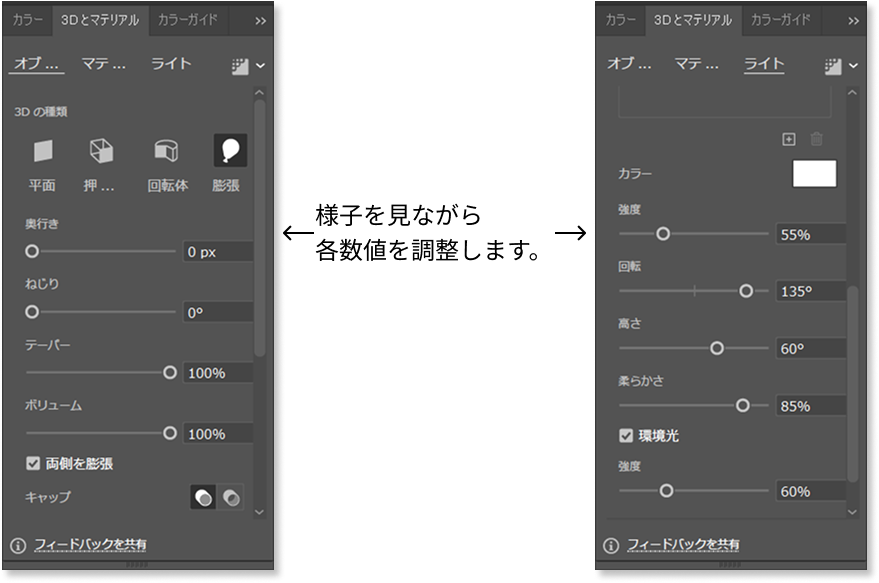879x583 pixels.
Task: Expand left panel group with double chevron
Action: (x=261, y=20)
